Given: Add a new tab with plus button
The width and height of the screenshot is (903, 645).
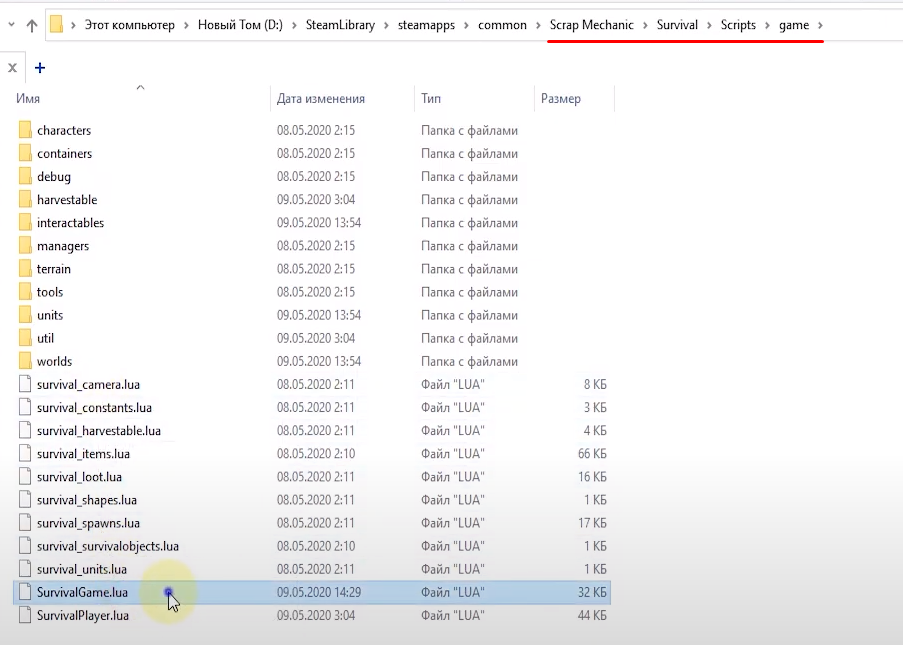Looking at the screenshot, I should tap(40, 67).
